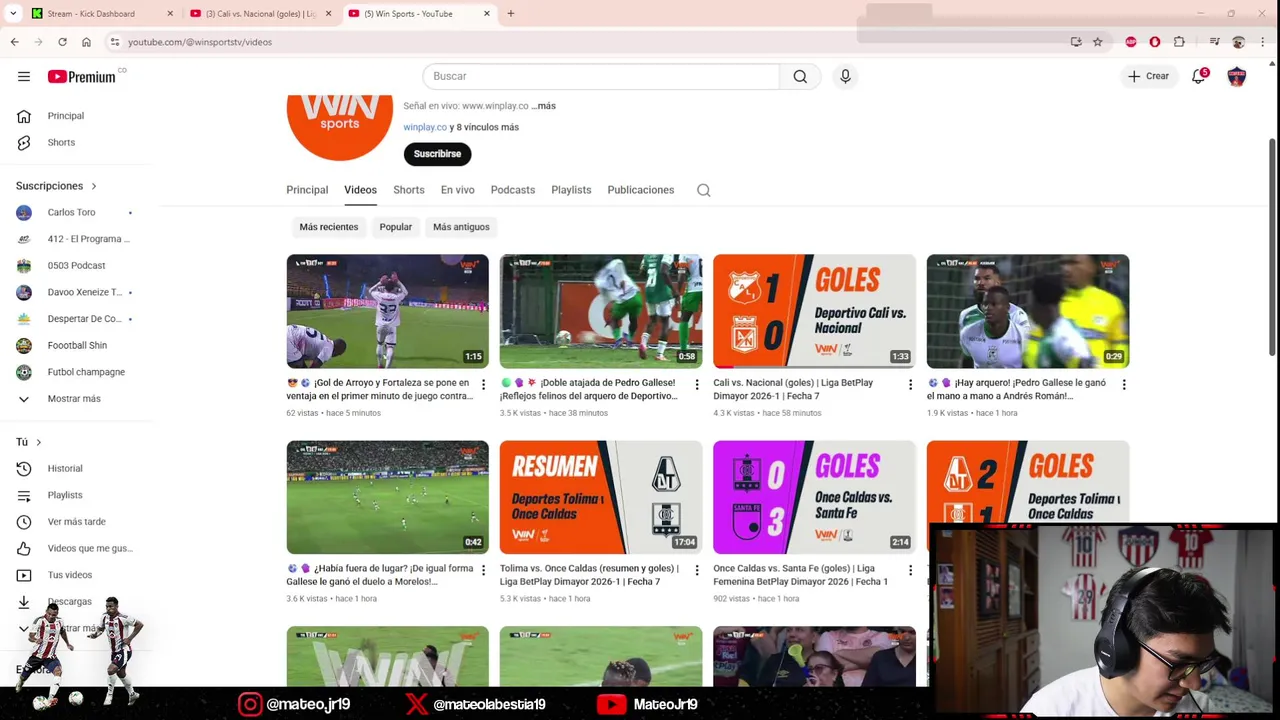
Task: Reload the page in browser toolbar
Action: tap(62, 42)
